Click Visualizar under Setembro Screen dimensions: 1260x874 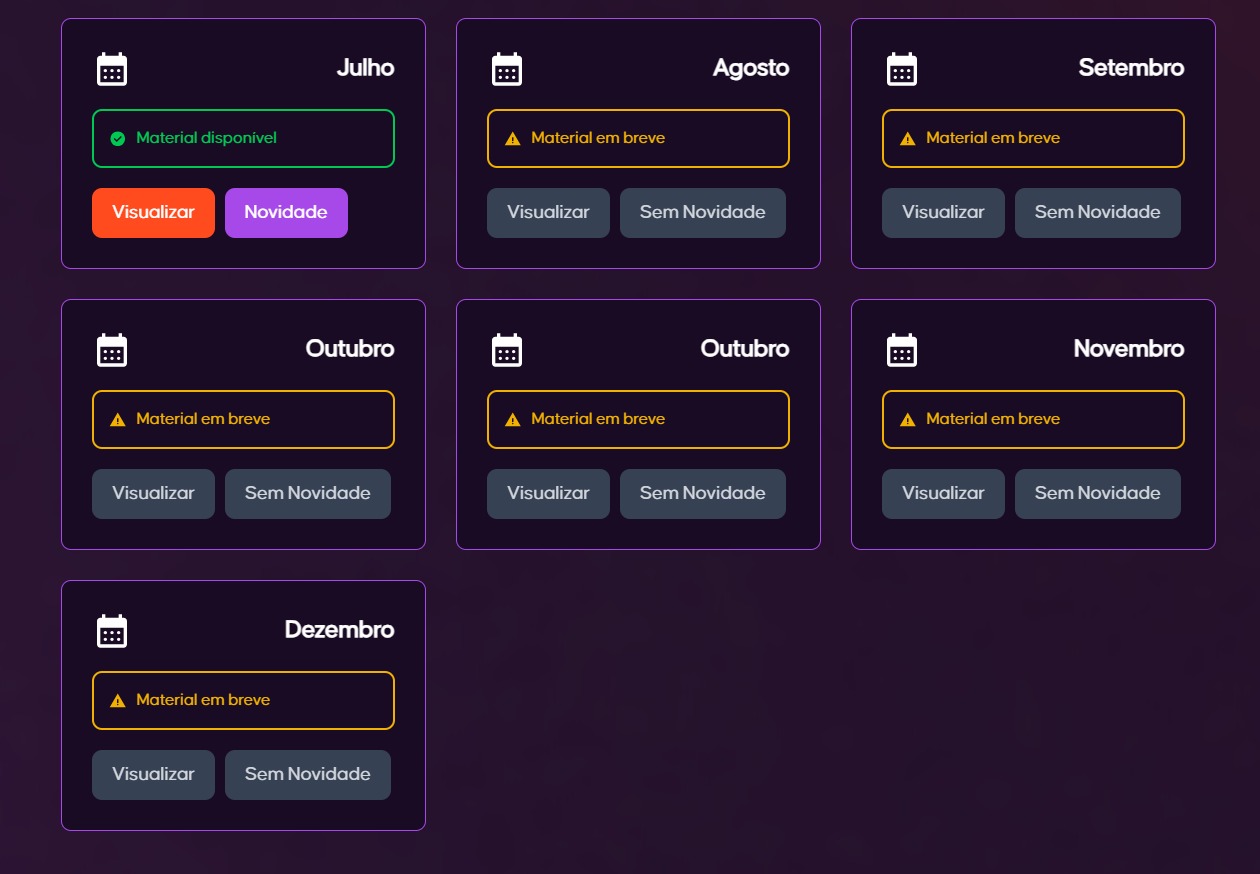(943, 213)
